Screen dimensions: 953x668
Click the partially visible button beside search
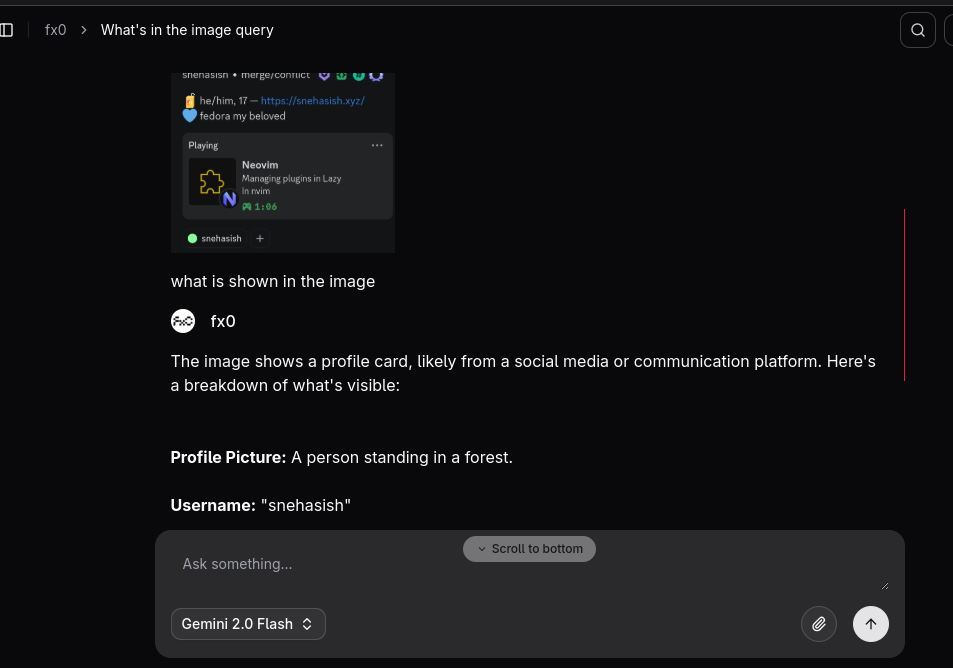948,30
